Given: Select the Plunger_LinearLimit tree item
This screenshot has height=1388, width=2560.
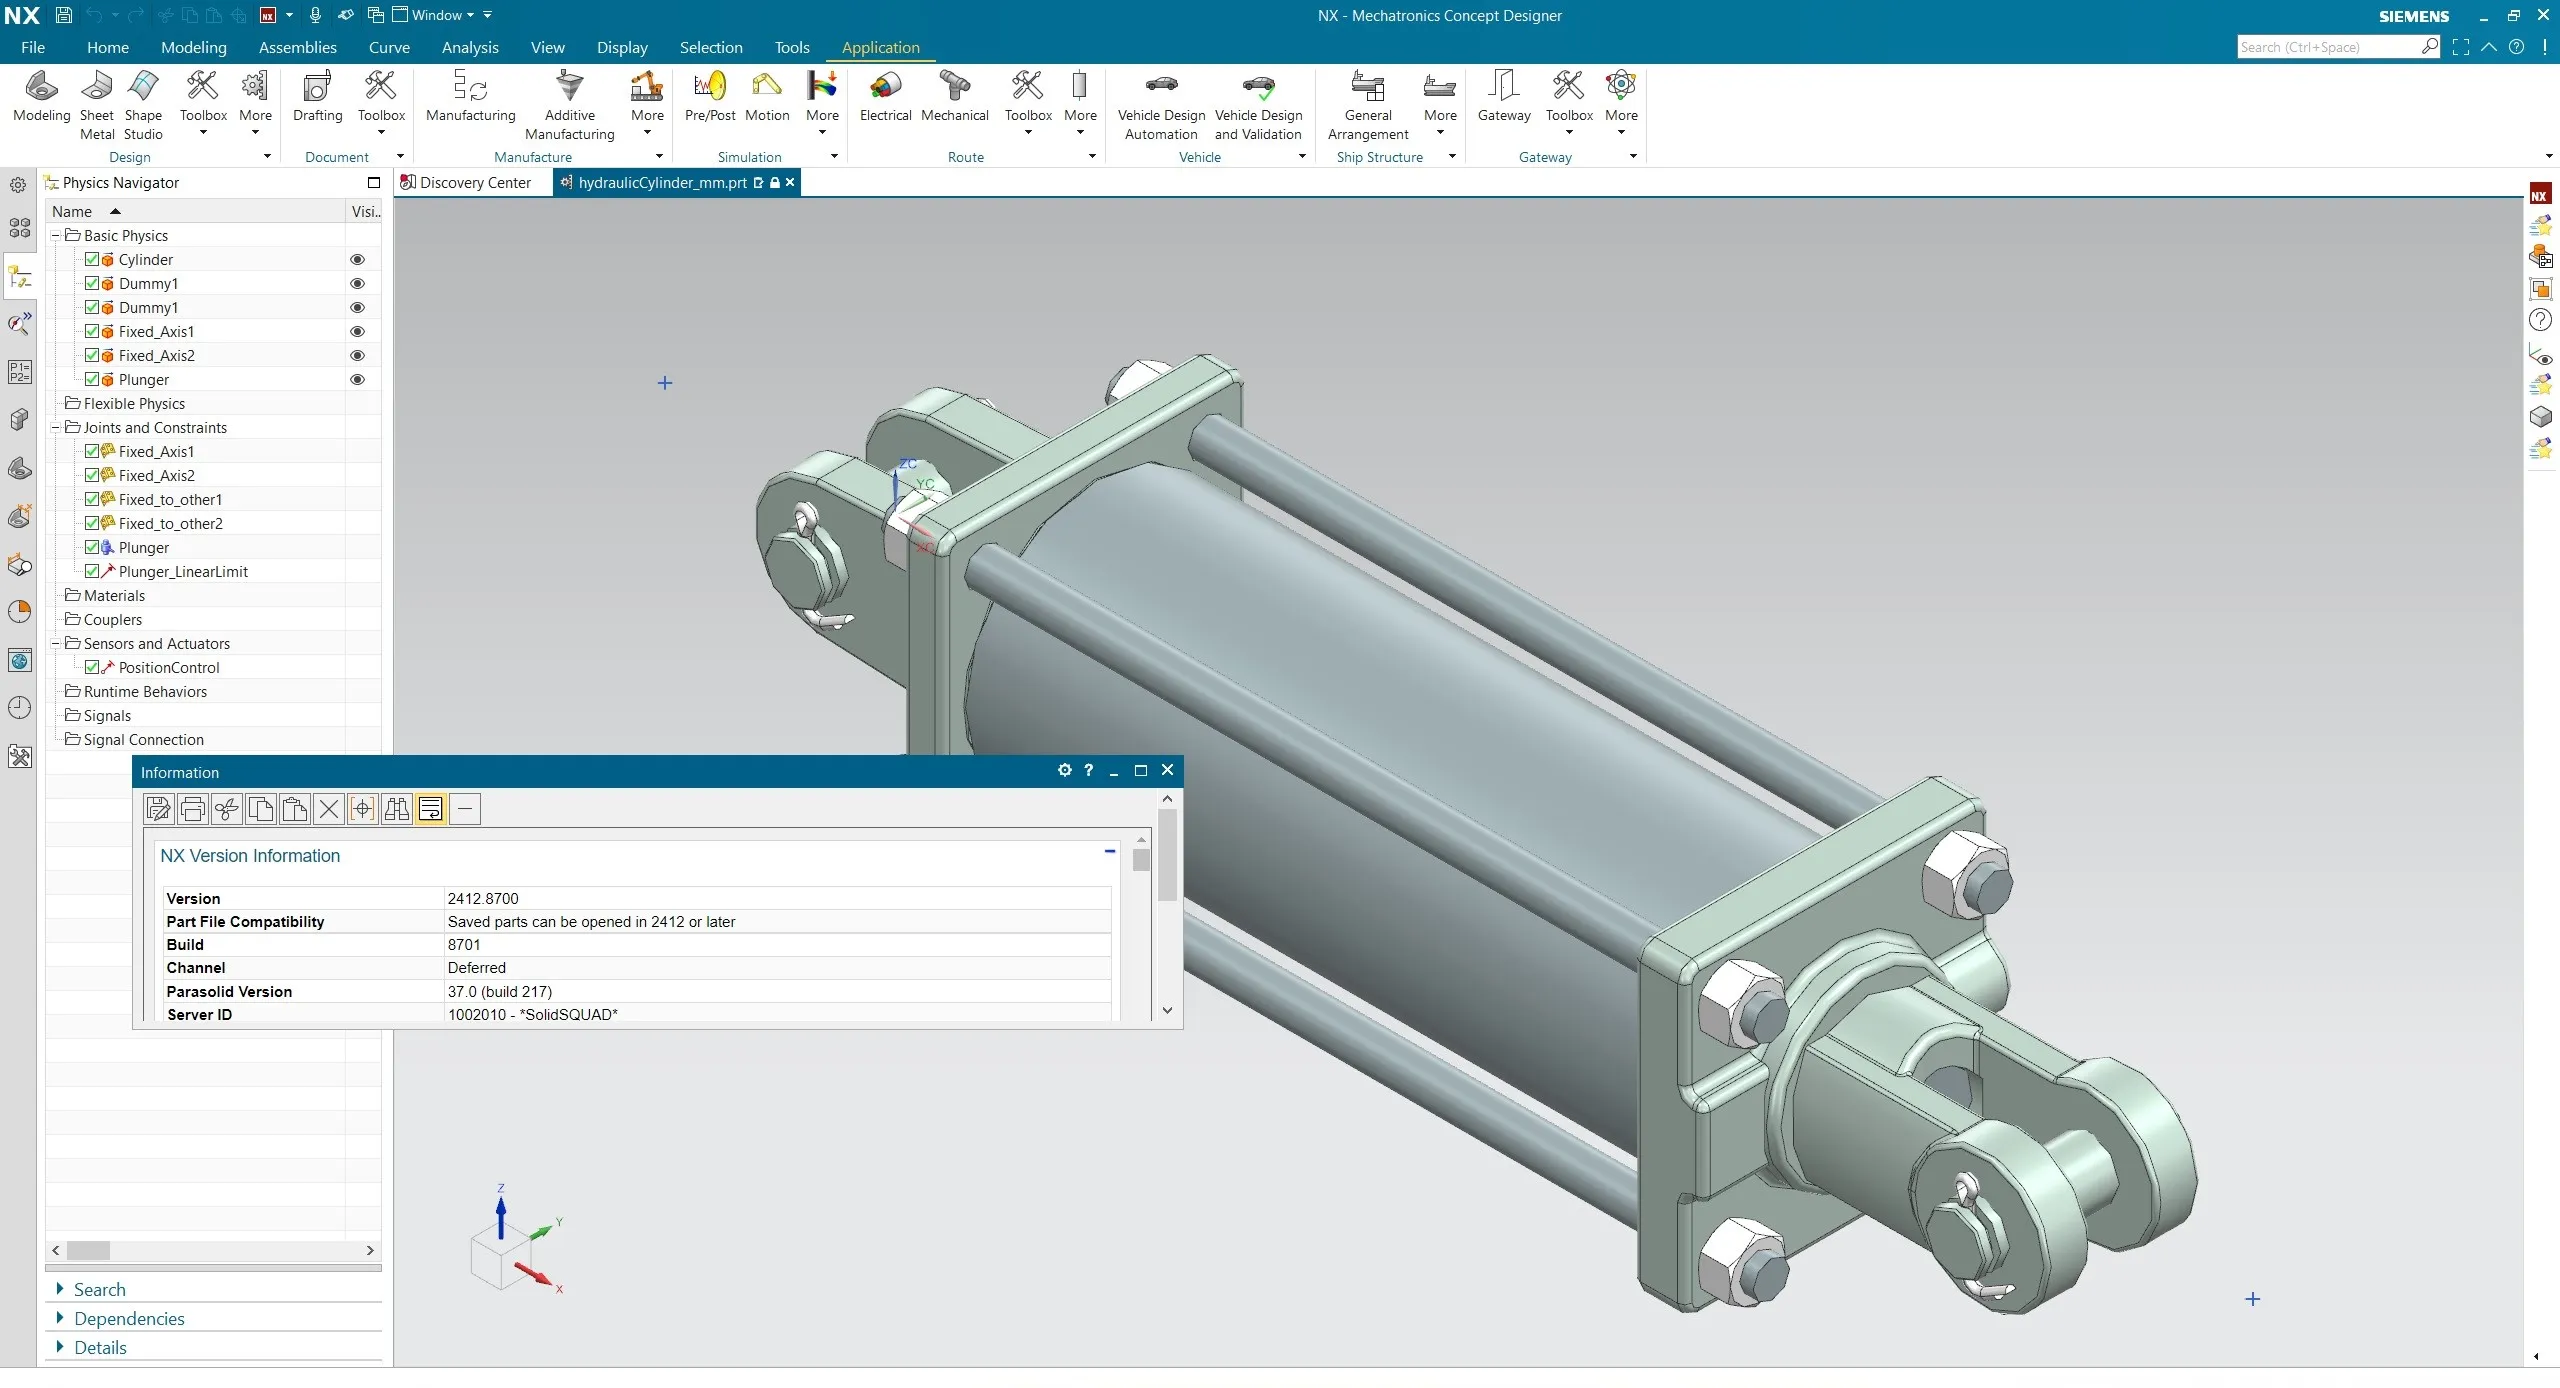Looking at the screenshot, I should (x=183, y=572).
